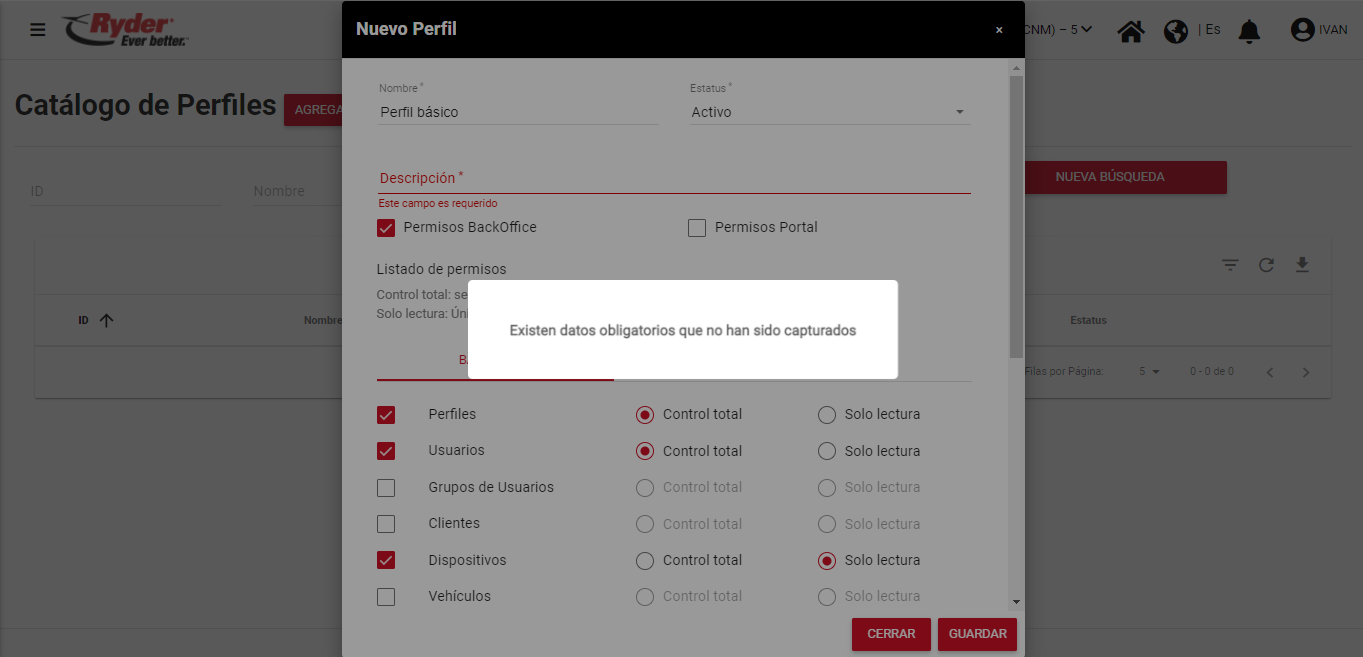Click the globe language icon
This screenshot has height=657, width=1363.
1176,31
